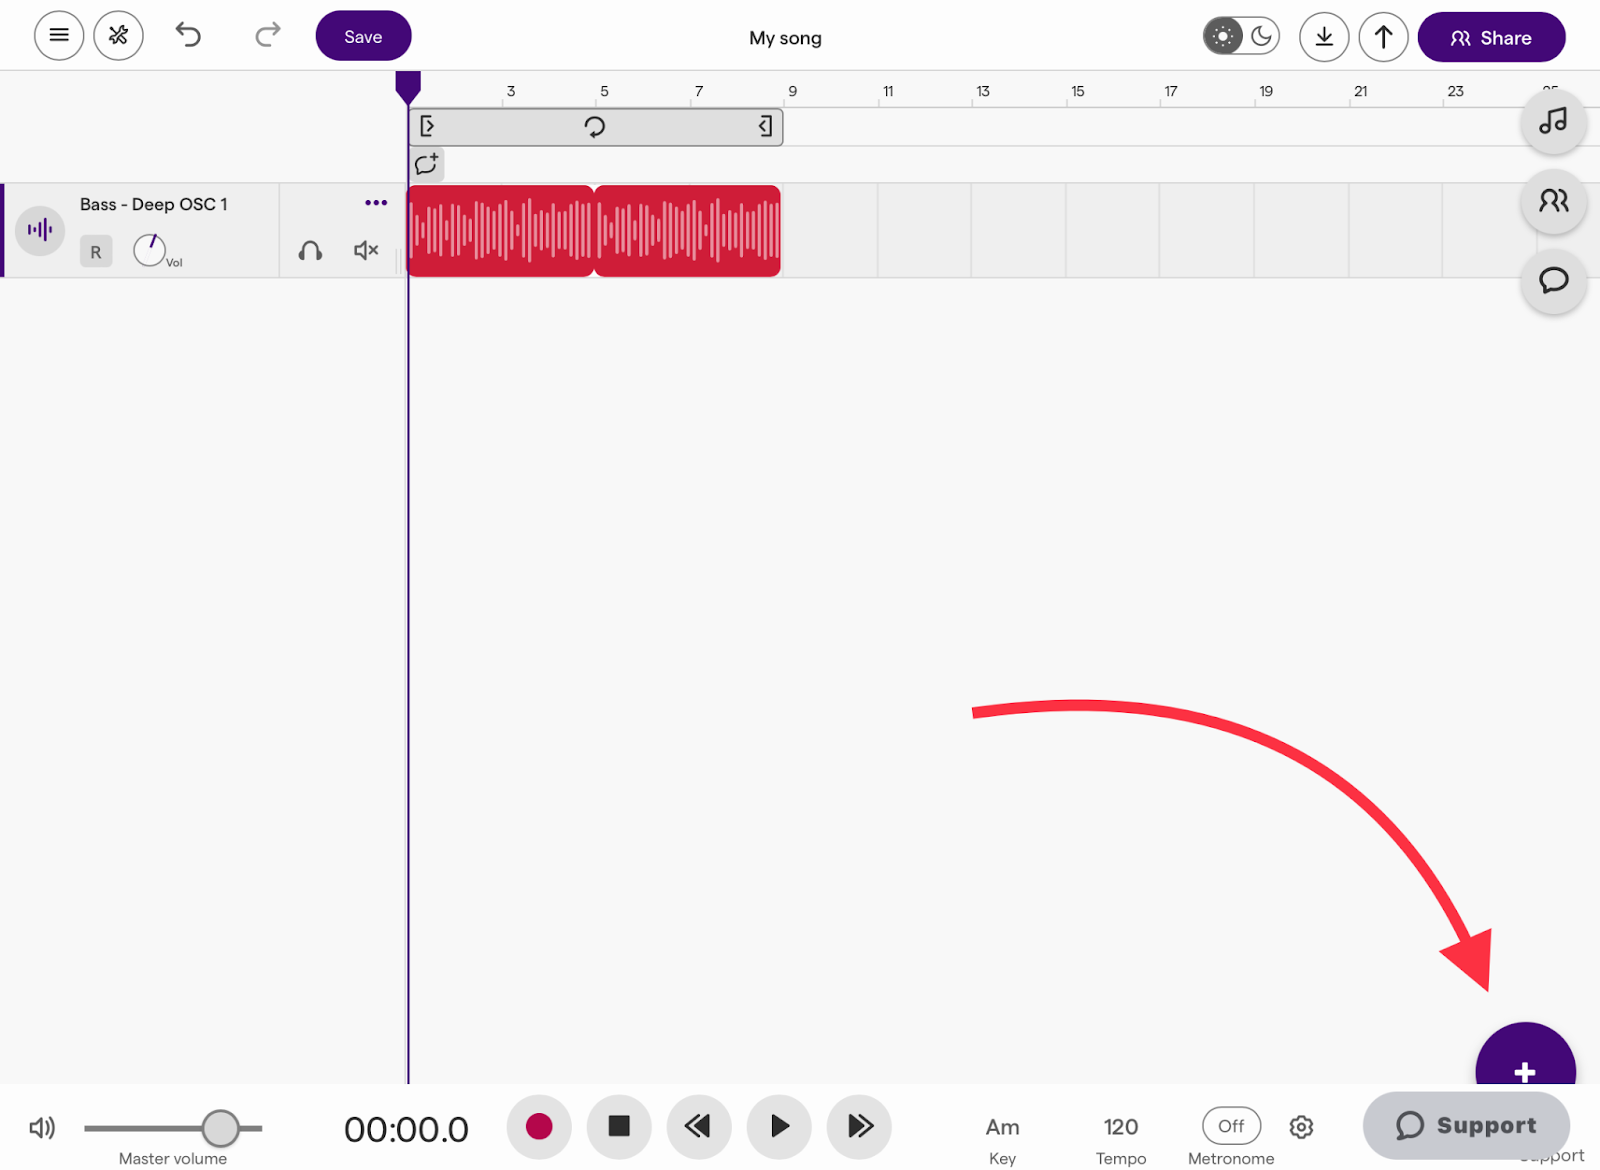The width and height of the screenshot is (1600, 1170).
Task: Open the Am key selector
Action: (x=1002, y=1127)
